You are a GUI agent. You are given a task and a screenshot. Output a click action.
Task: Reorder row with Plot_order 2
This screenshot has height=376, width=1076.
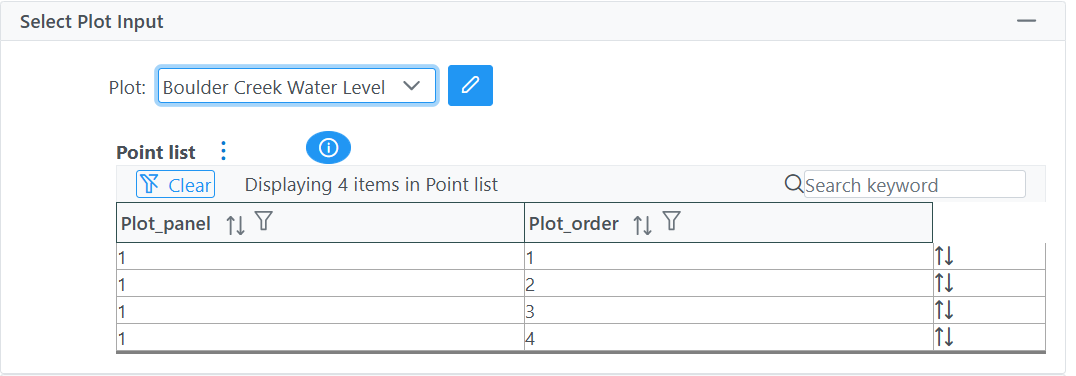point(944,283)
